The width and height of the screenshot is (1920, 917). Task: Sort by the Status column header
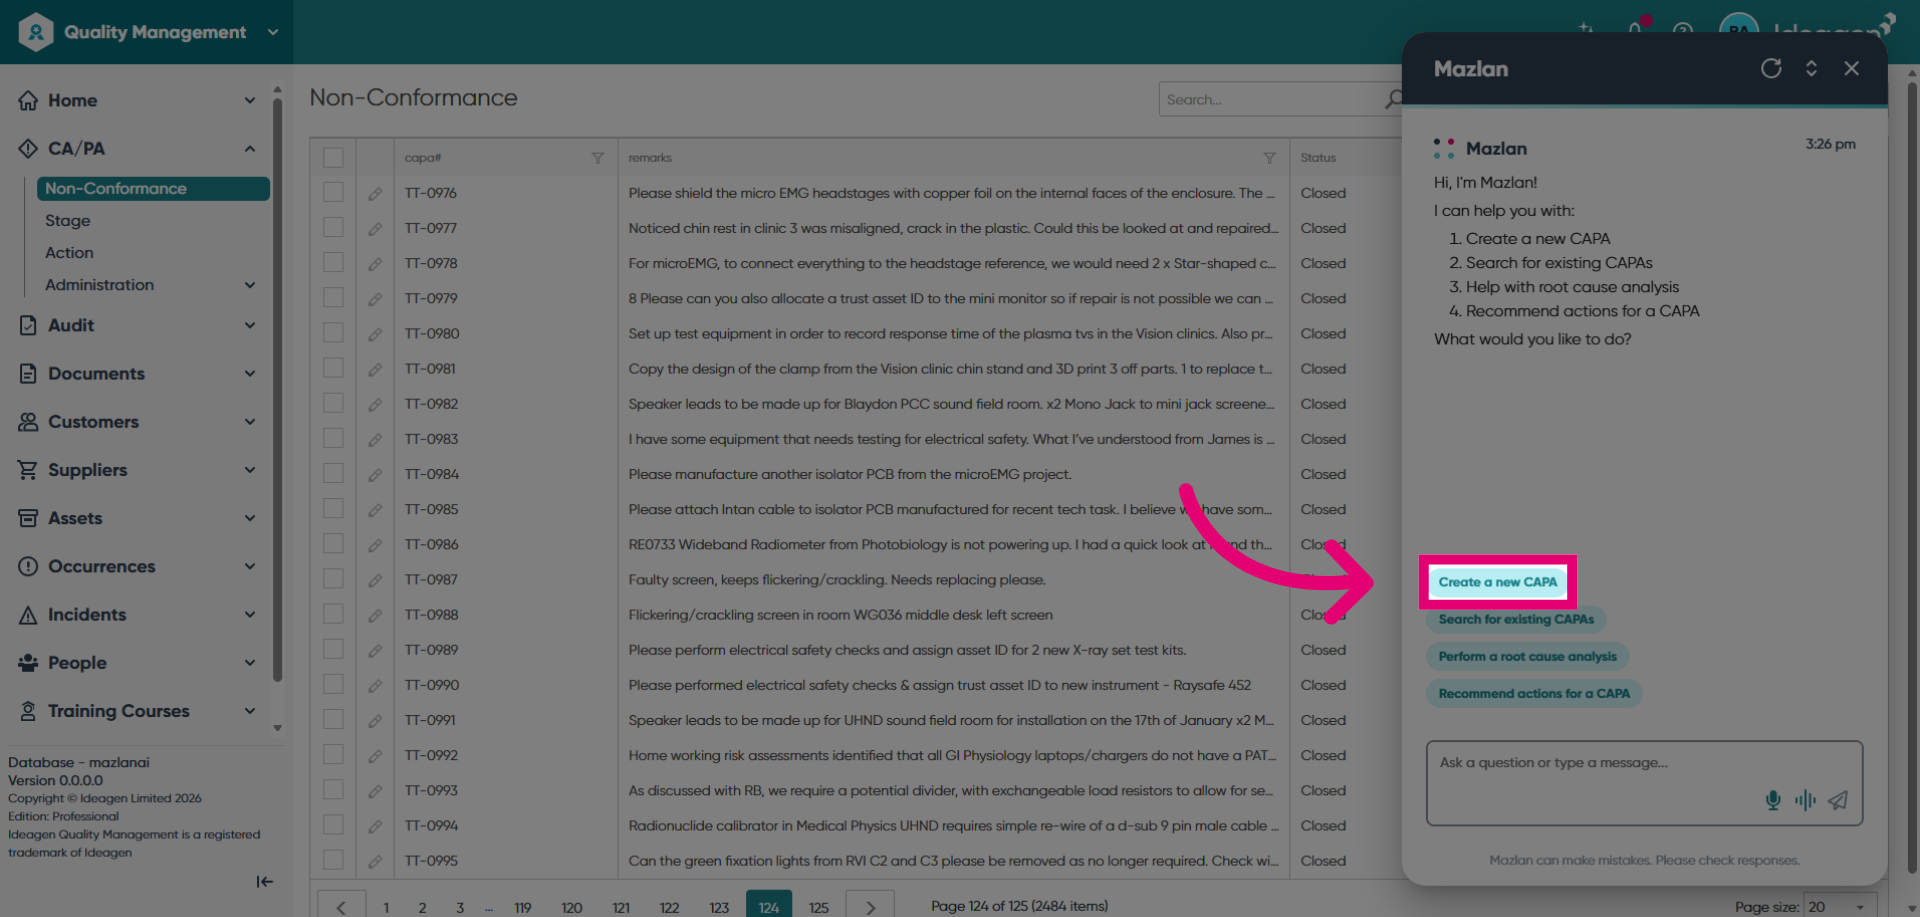(1318, 158)
